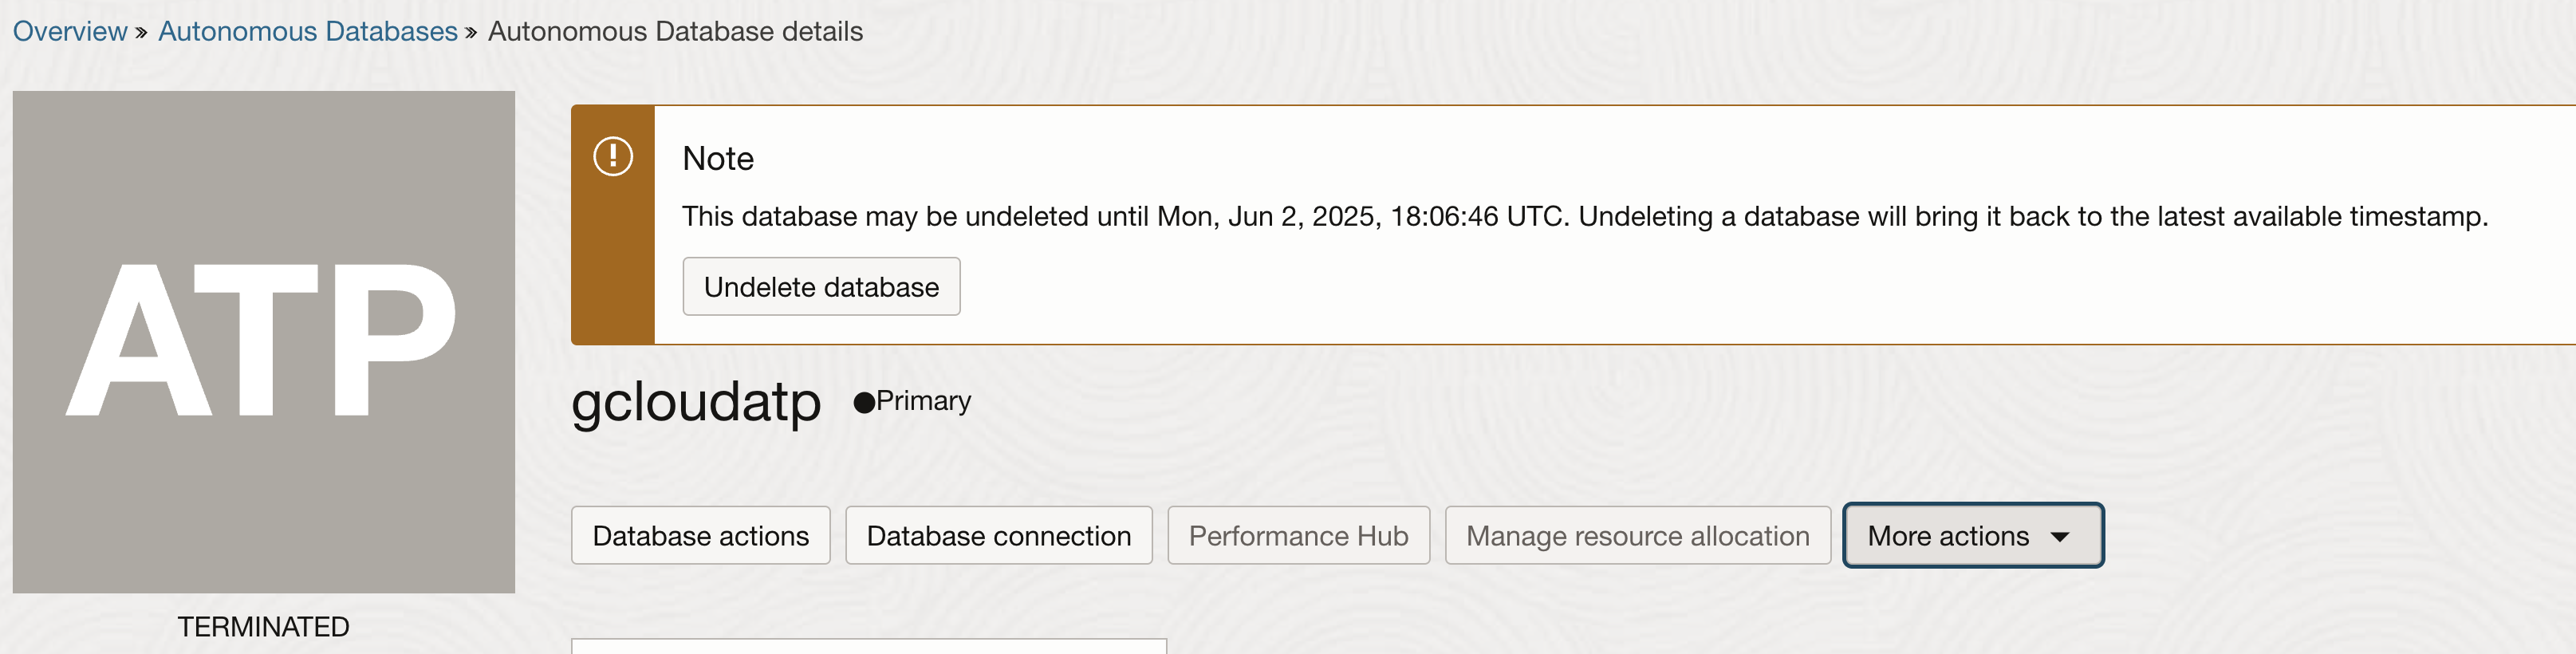Viewport: 2576px width, 654px height.
Task: Click the Autonomous Database details breadcrumb text
Action: [x=675, y=31]
